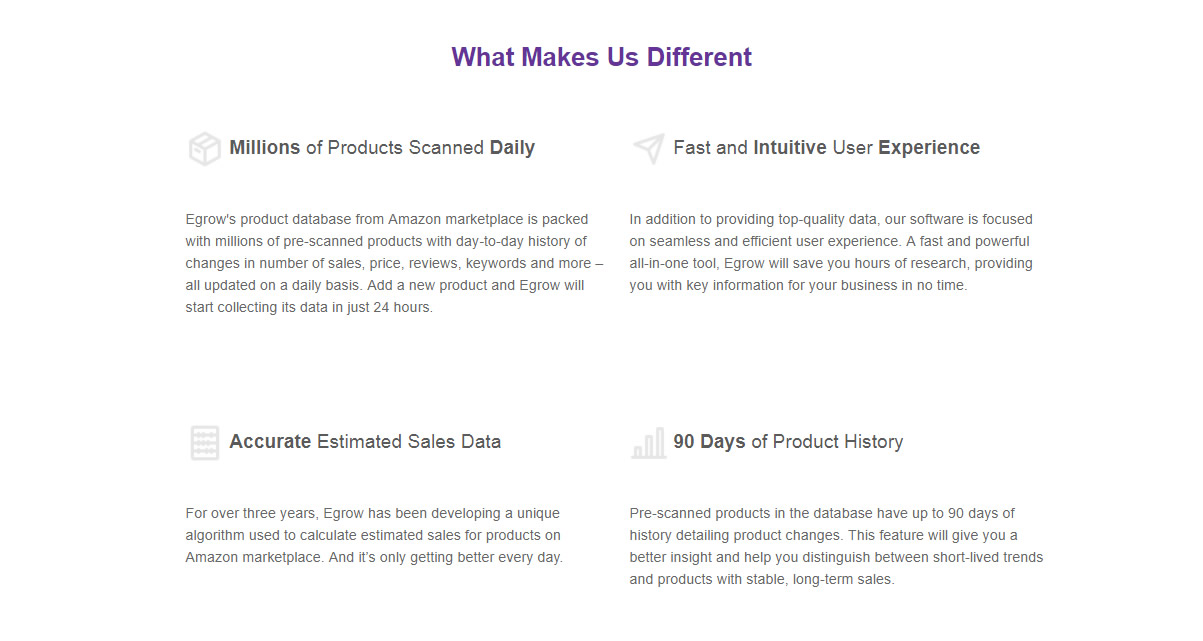Click the bar chart icon beside 90 Days
The height and width of the screenshot is (641, 1203).
tap(648, 443)
